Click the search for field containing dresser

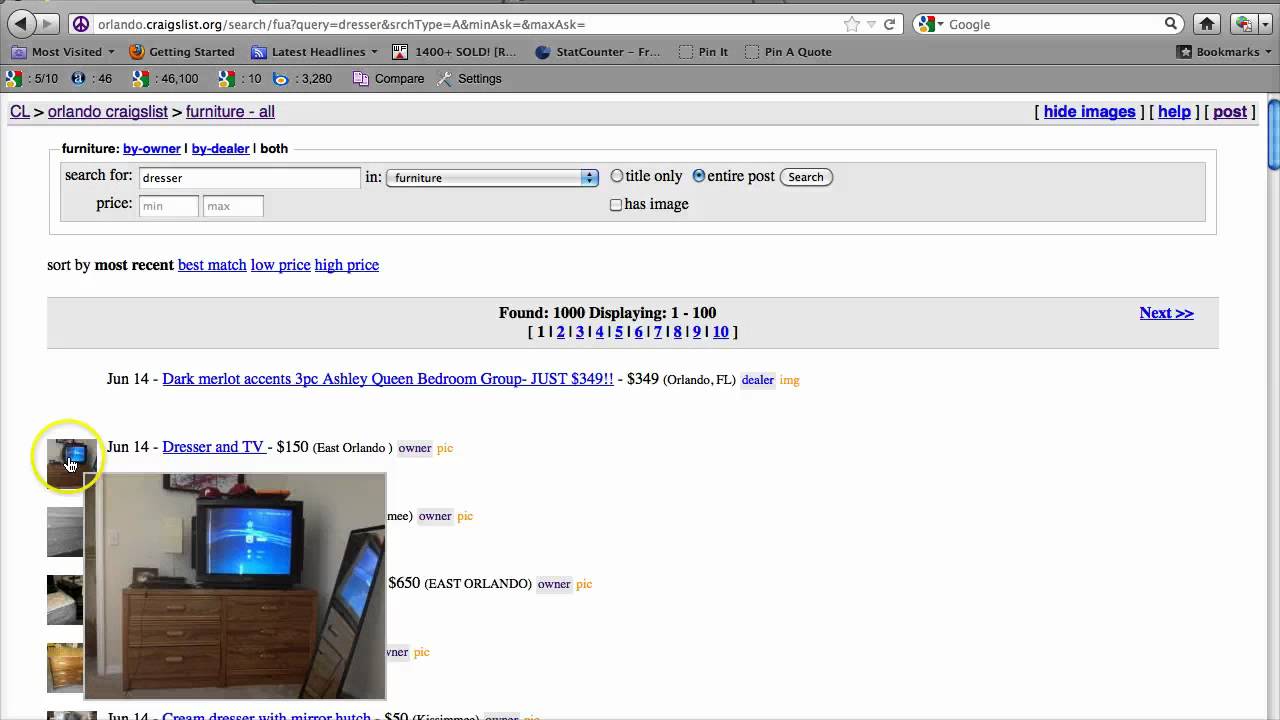point(249,178)
